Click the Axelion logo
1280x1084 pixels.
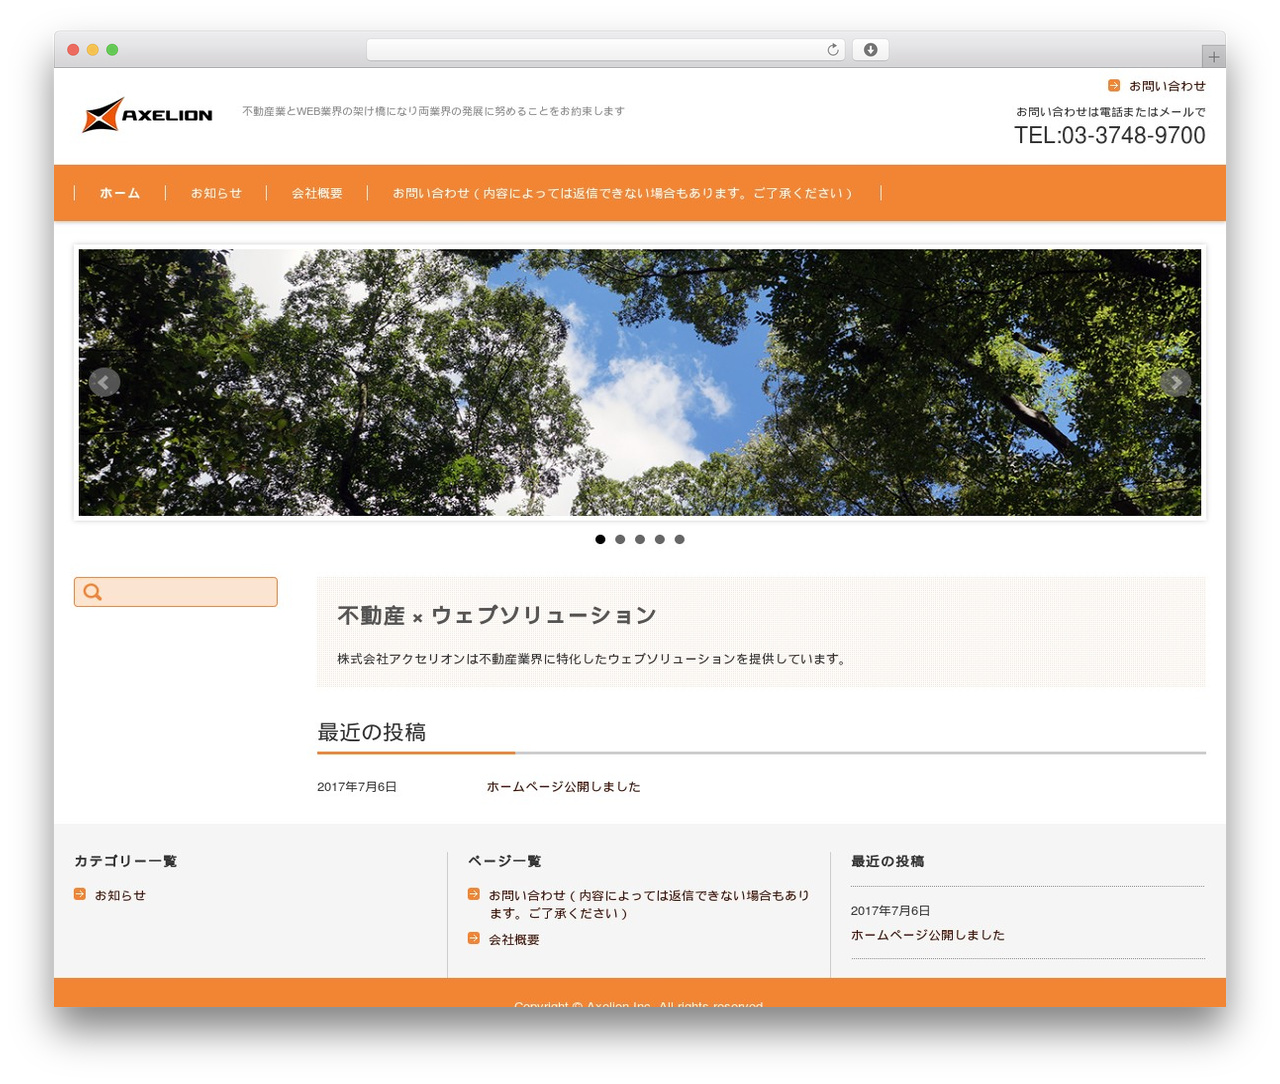click(148, 115)
